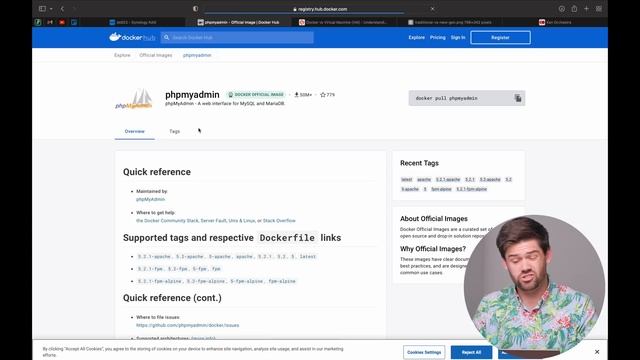640x360 pixels.
Task: Click the Register button
Action: [500, 38]
